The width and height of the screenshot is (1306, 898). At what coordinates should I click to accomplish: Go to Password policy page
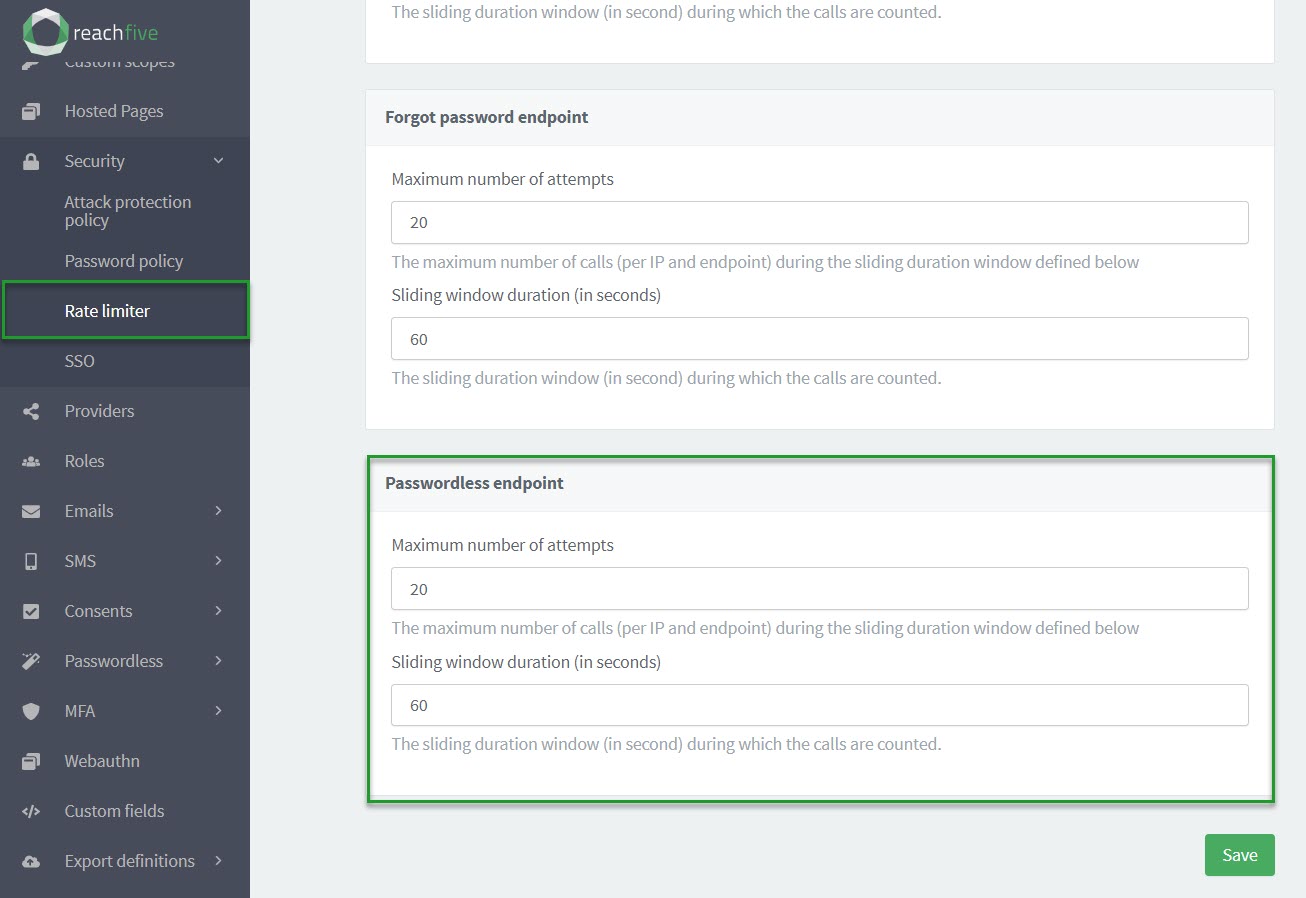[x=124, y=261]
